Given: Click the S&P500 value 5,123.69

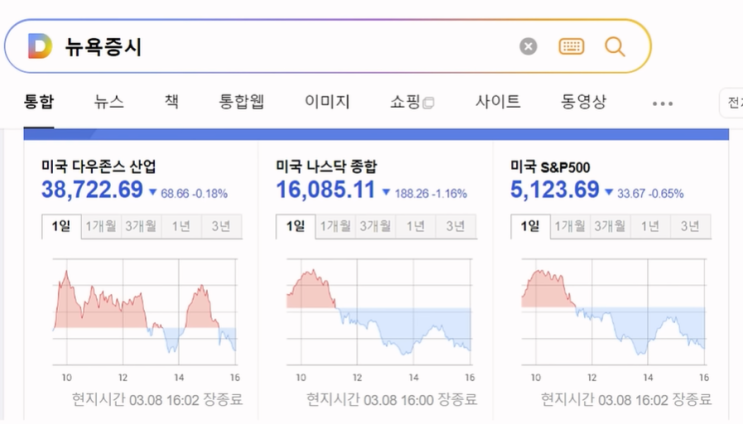Looking at the screenshot, I should click(555, 189).
